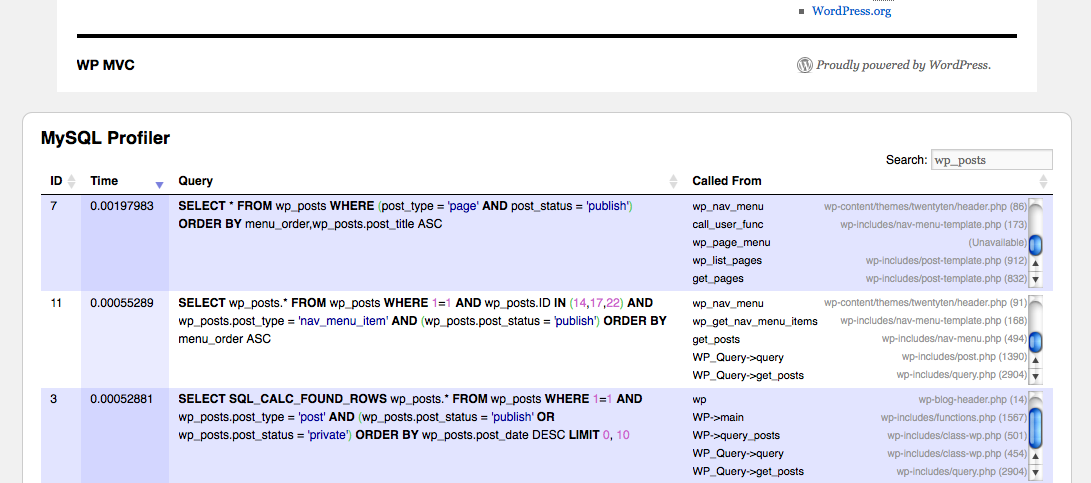Click 'WP->main' call stack entry
1091x483 pixels.
click(x=718, y=418)
